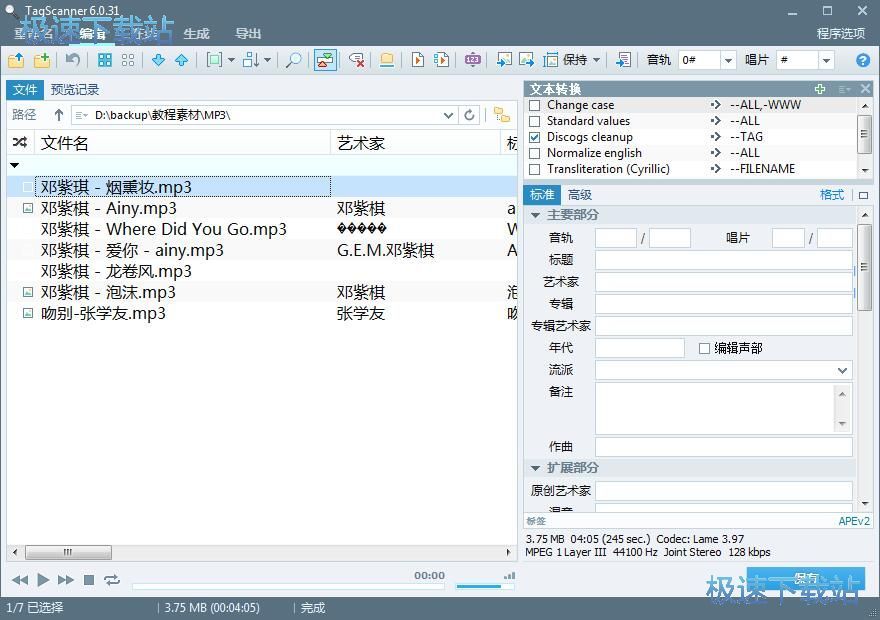The image size is (880, 620).
Task: Open the search magnifier tool
Action: point(292,60)
